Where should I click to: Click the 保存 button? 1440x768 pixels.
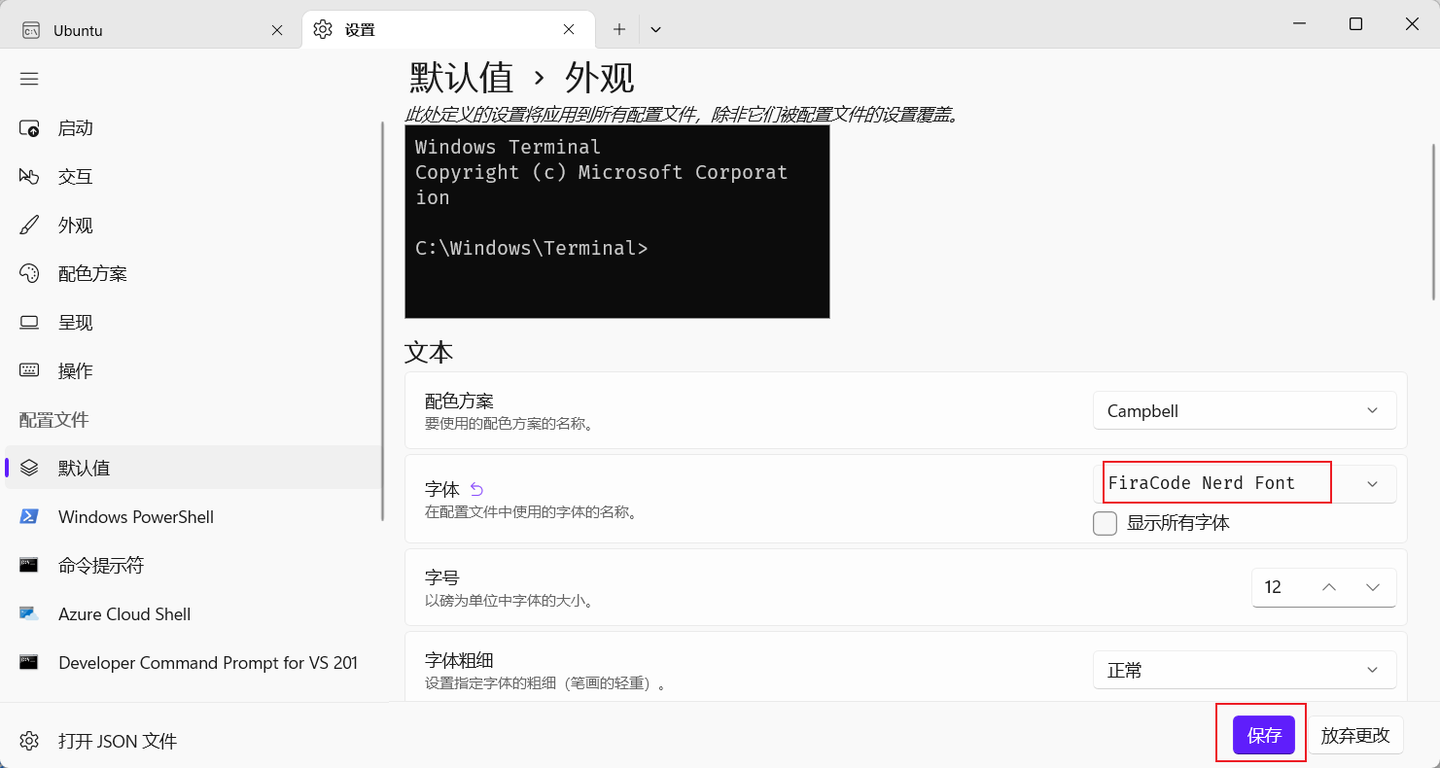pyautogui.click(x=1261, y=734)
